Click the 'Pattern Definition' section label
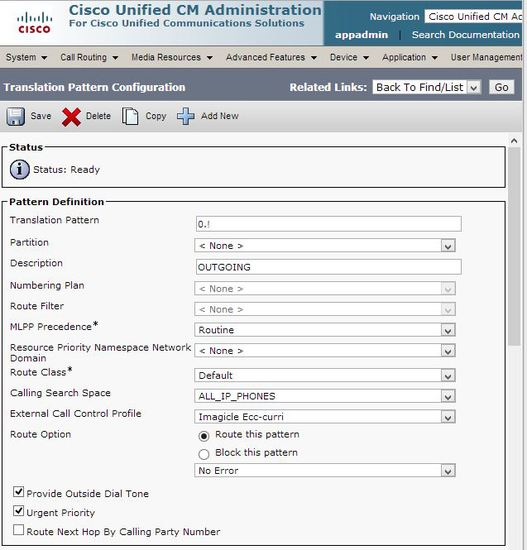Screen dimensions: 527x550 [56, 202]
